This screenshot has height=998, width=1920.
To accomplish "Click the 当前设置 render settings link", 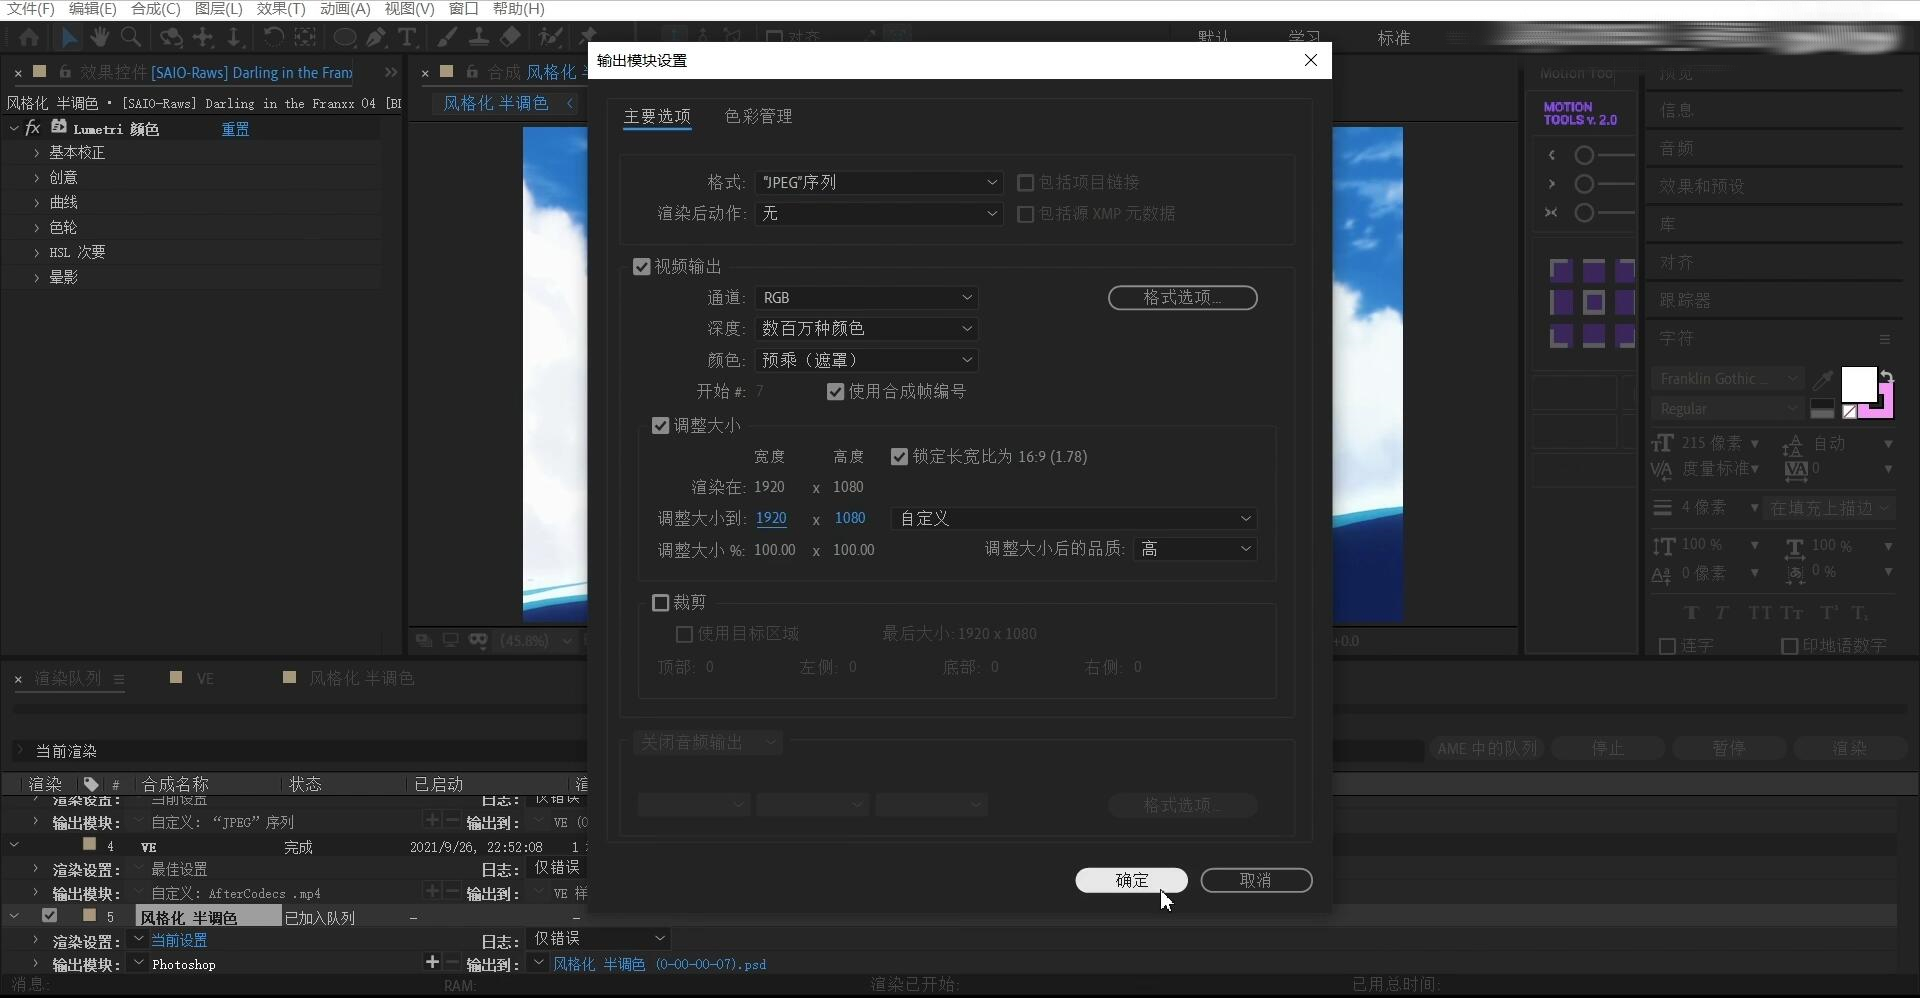I will click(x=179, y=940).
